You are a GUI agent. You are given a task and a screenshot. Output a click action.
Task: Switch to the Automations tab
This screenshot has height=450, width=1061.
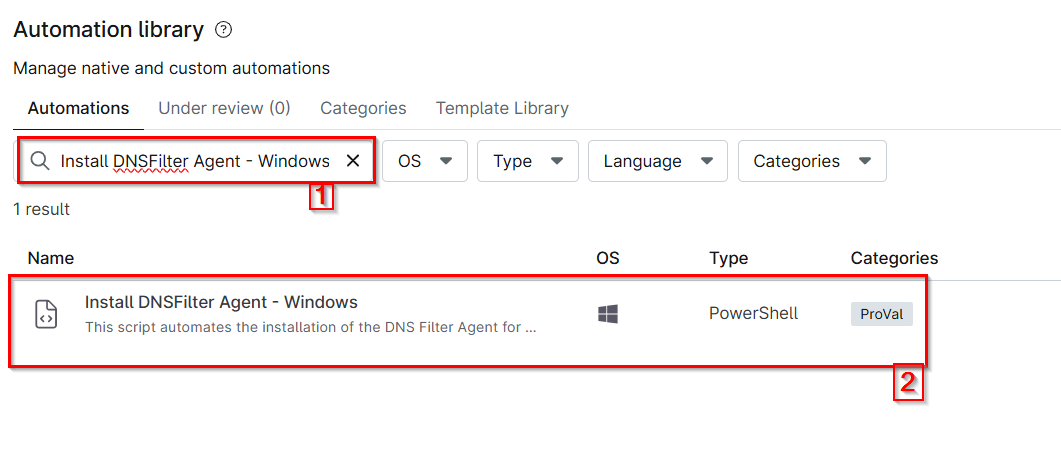point(78,108)
